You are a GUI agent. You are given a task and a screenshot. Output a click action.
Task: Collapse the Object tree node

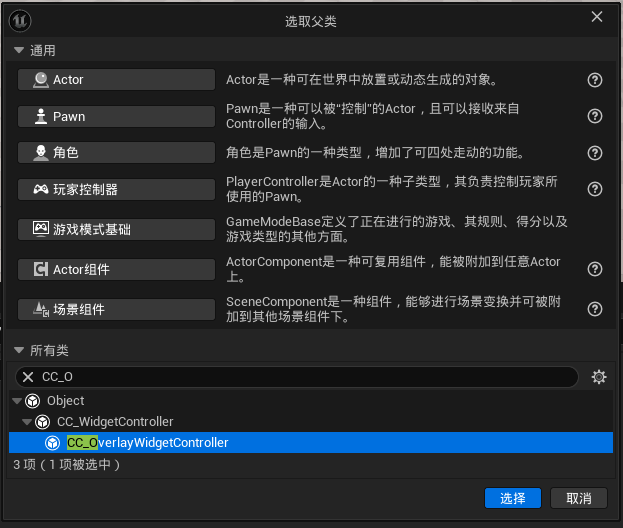pyautogui.click(x=17, y=401)
